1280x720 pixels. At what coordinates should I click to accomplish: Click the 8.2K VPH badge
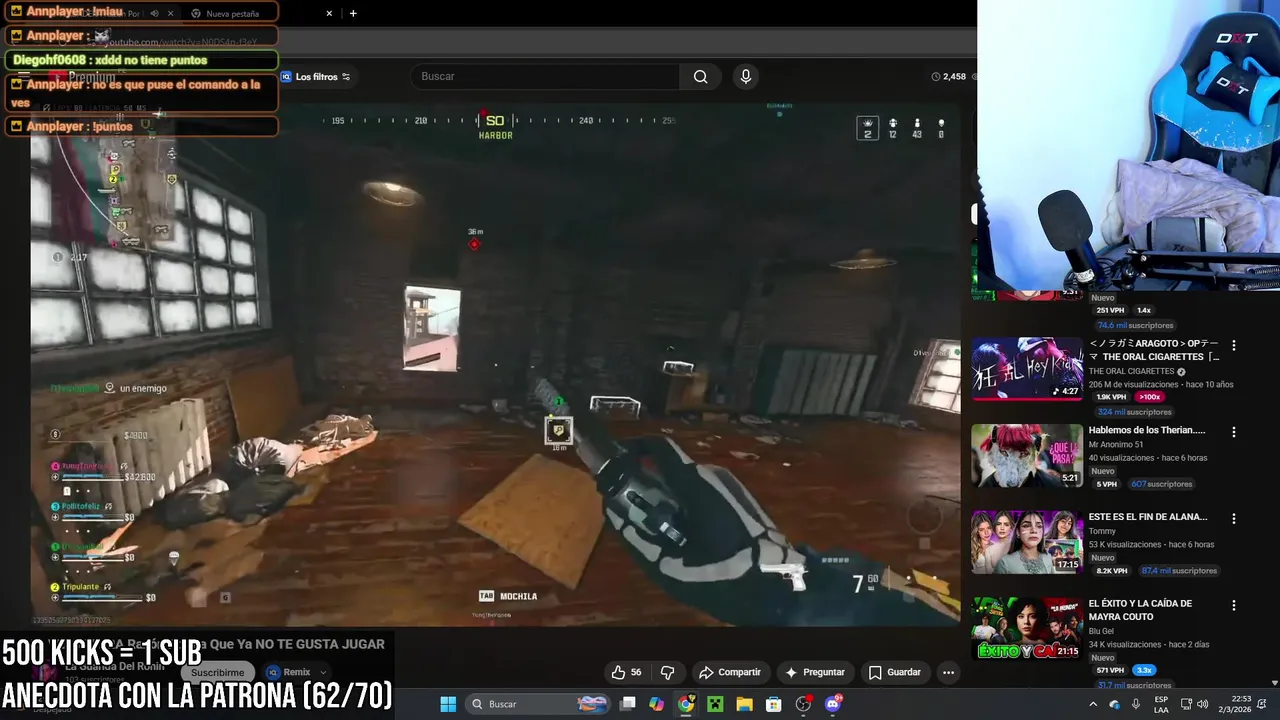pyautogui.click(x=1112, y=571)
